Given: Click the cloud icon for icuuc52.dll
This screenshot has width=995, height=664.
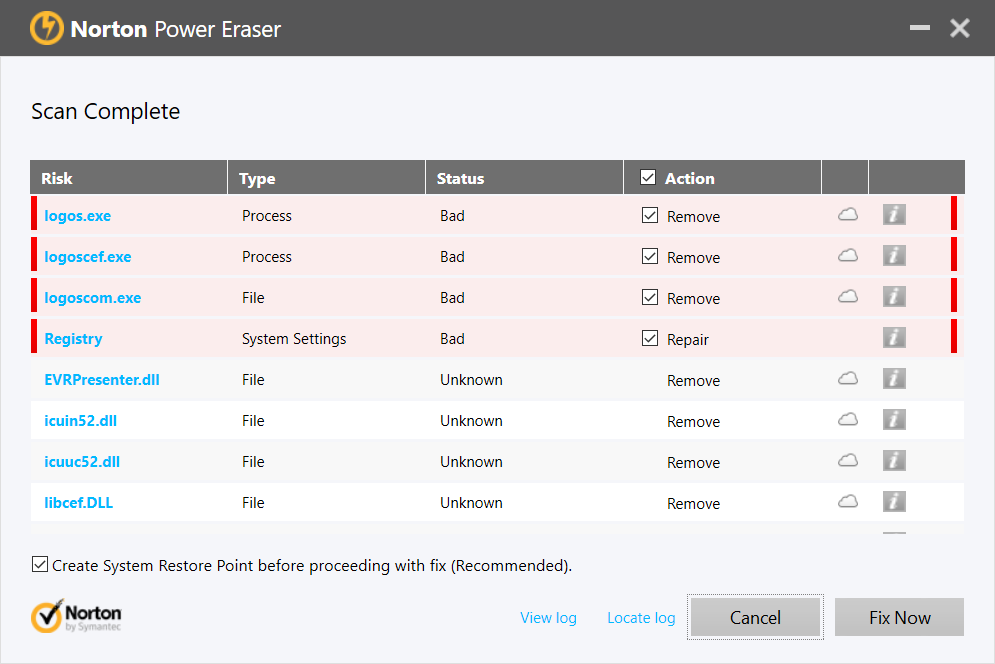Looking at the screenshot, I should click(x=847, y=460).
